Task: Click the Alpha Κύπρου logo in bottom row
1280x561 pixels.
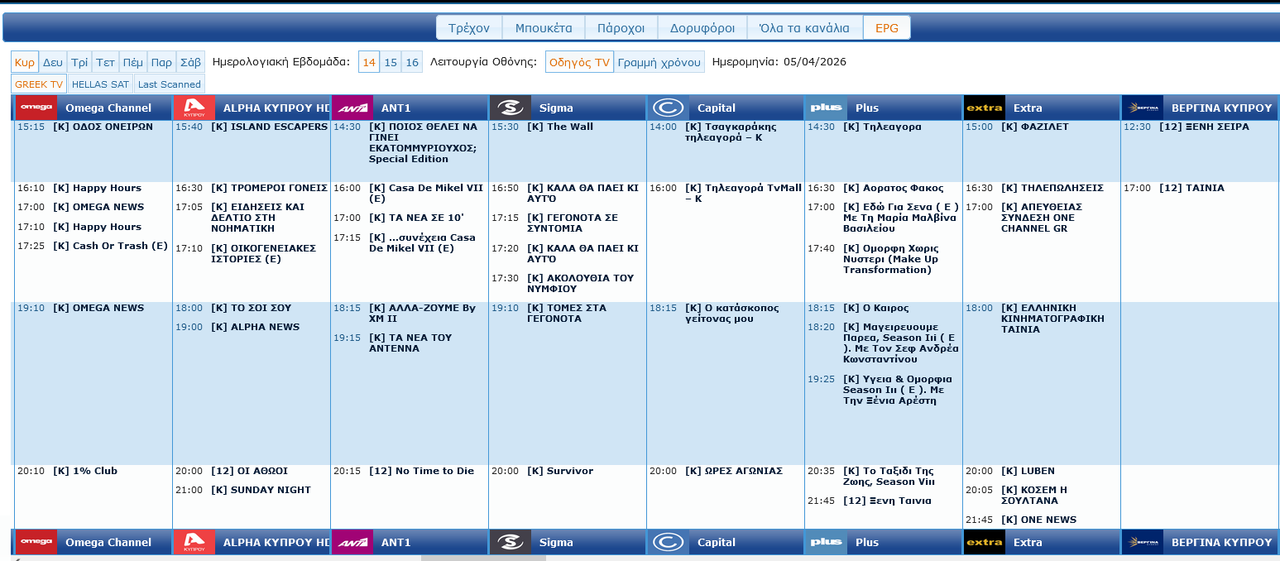Action: pos(195,542)
